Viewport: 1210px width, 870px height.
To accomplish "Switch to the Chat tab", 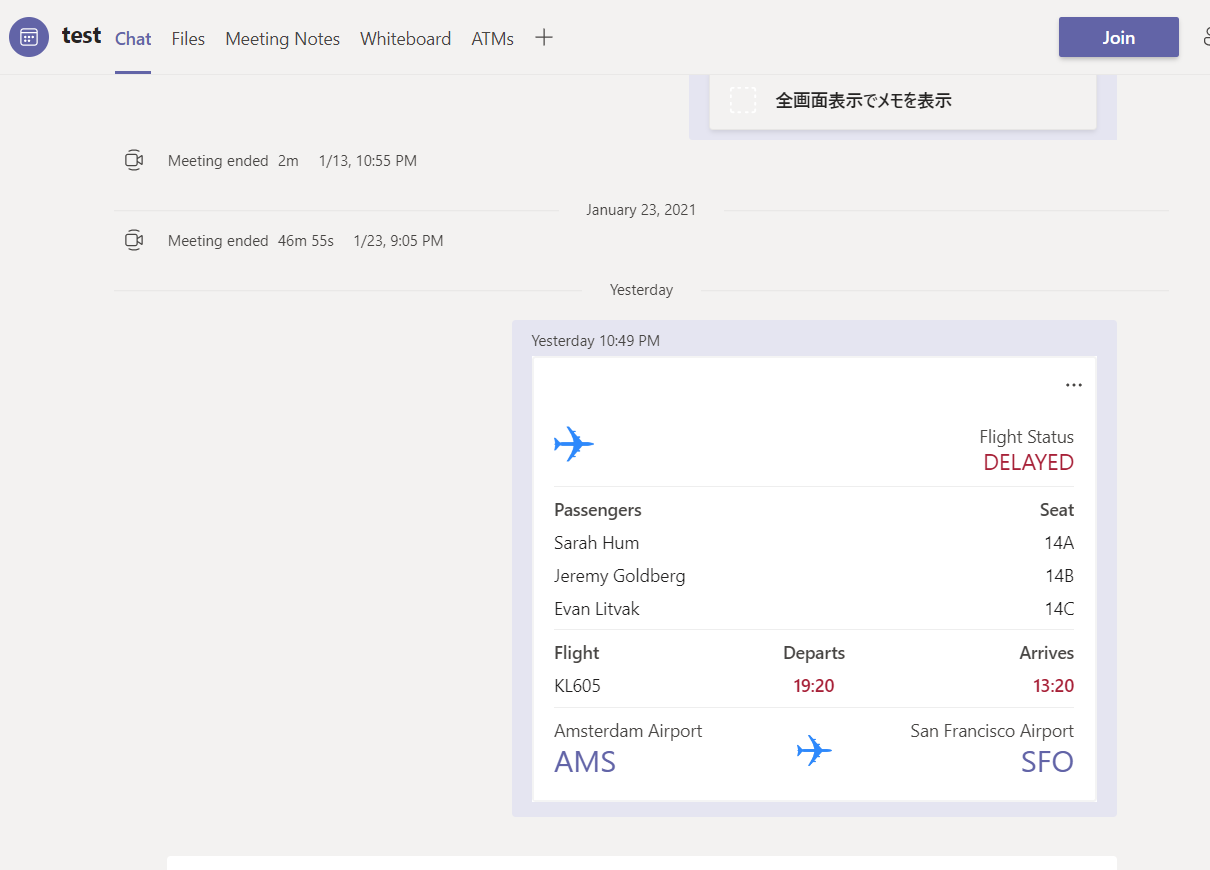I will point(133,39).
